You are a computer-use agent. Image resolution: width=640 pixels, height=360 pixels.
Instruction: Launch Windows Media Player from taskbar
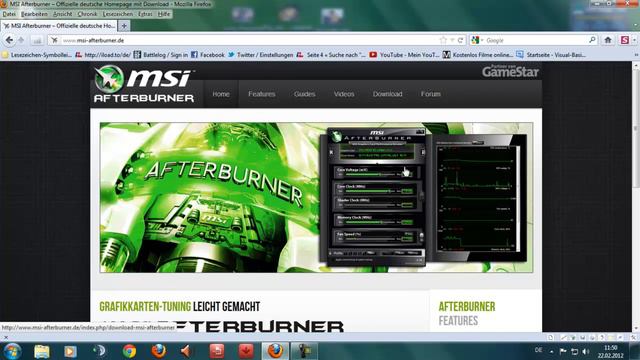pos(71,351)
